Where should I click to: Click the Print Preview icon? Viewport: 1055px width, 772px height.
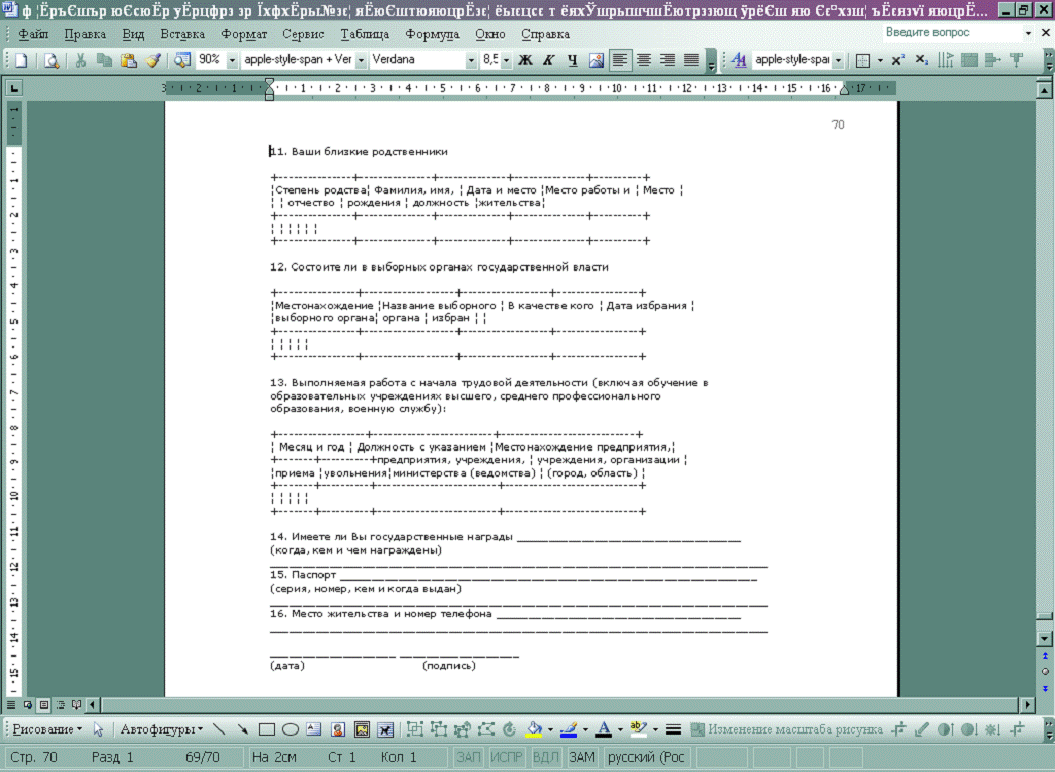51,60
